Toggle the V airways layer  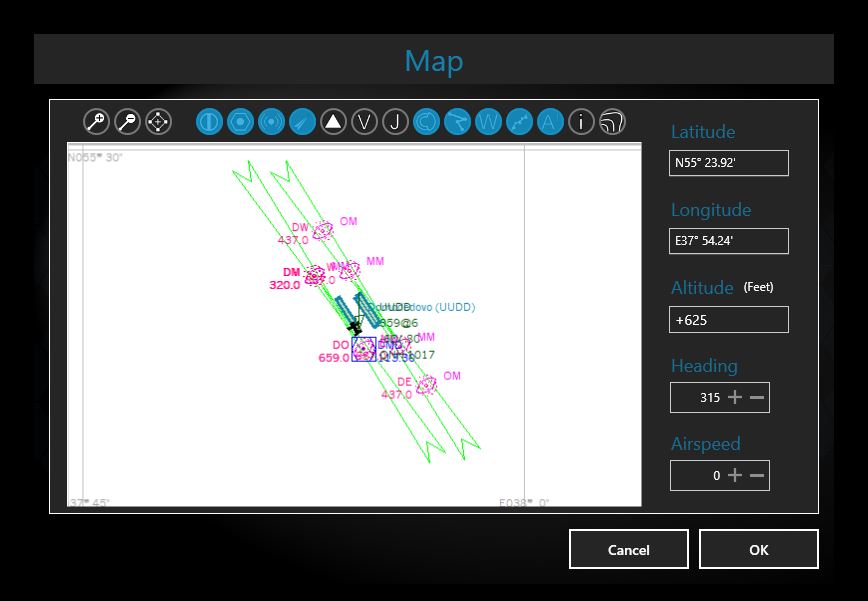point(365,122)
